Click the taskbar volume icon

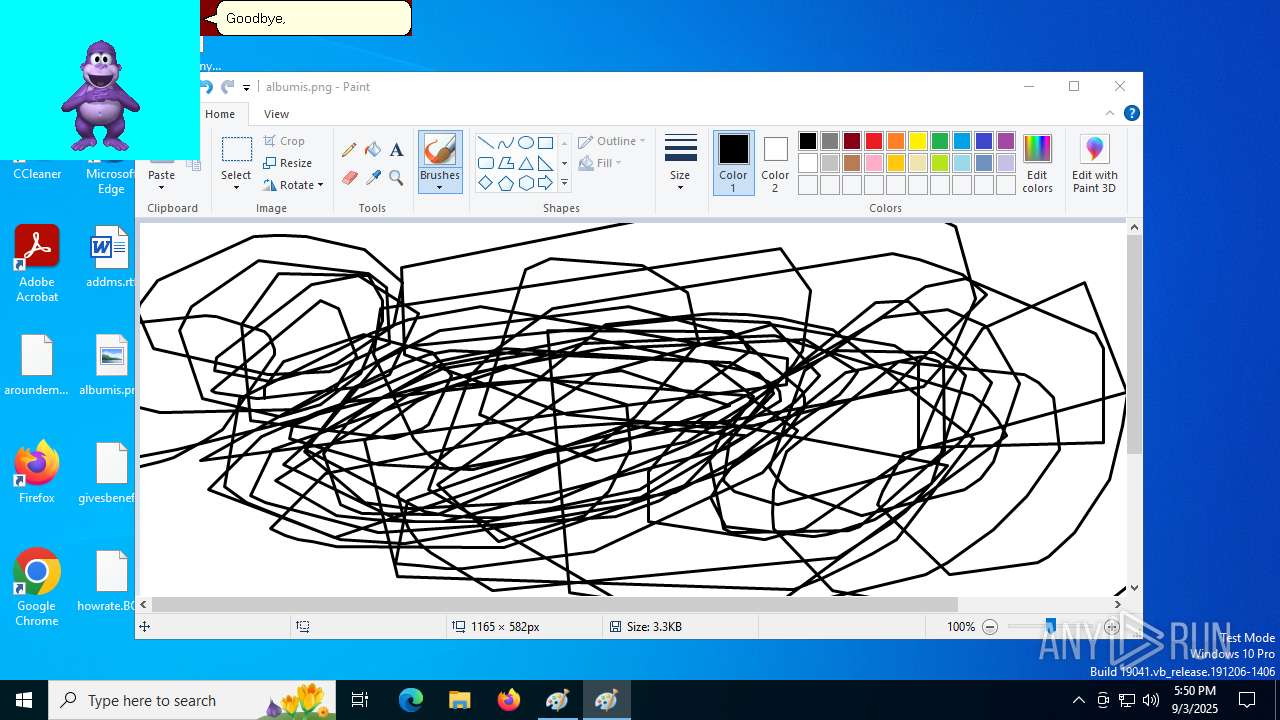tap(1151, 700)
